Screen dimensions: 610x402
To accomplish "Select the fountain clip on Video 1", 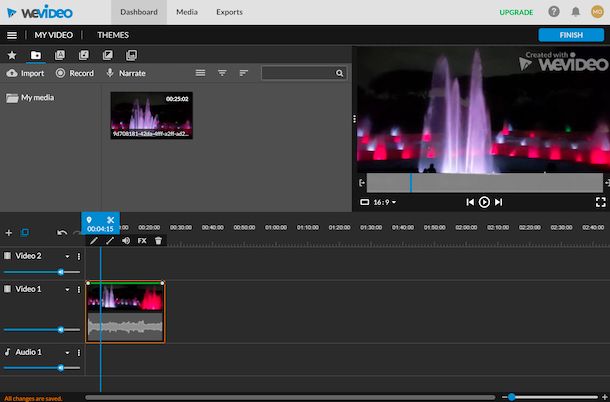I will [x=125, y=312].
